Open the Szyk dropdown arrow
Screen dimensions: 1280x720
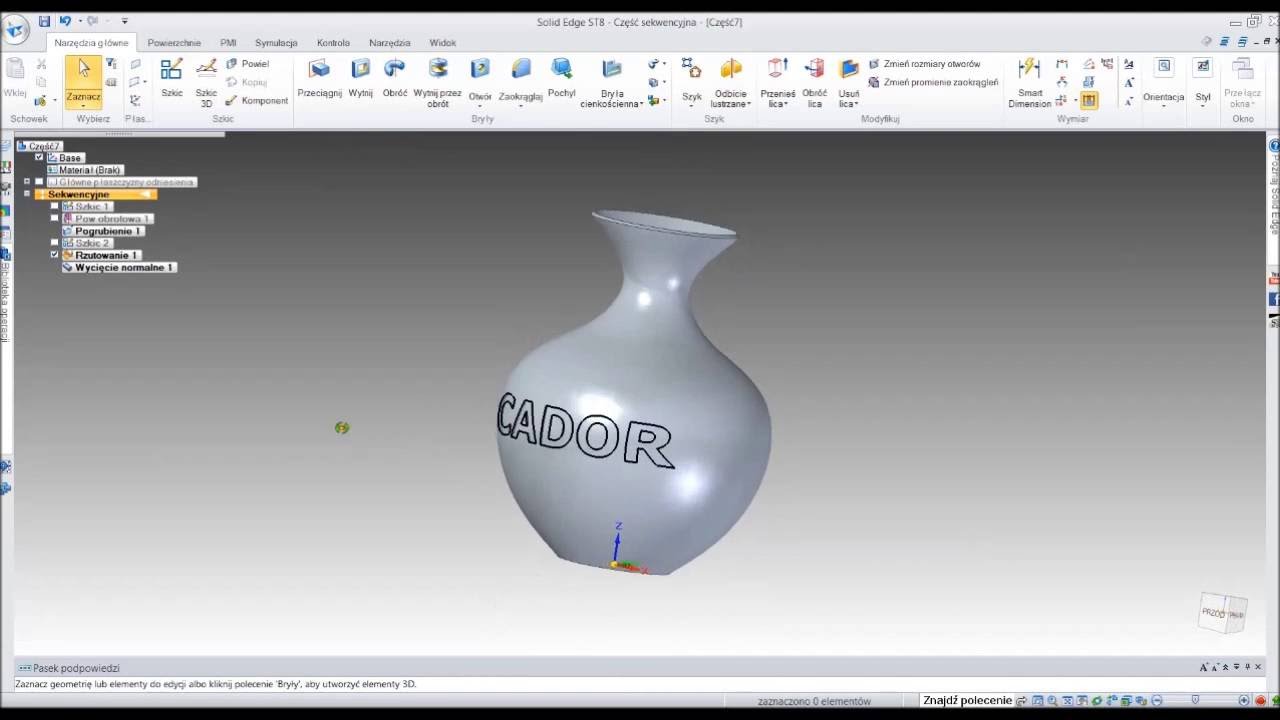(691, 106)
